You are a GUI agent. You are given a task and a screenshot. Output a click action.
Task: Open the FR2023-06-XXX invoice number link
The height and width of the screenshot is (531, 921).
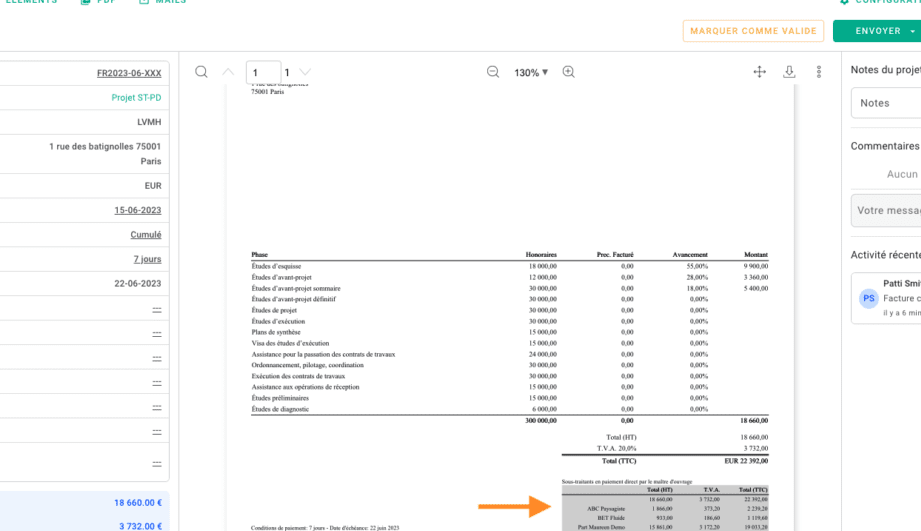129,73
